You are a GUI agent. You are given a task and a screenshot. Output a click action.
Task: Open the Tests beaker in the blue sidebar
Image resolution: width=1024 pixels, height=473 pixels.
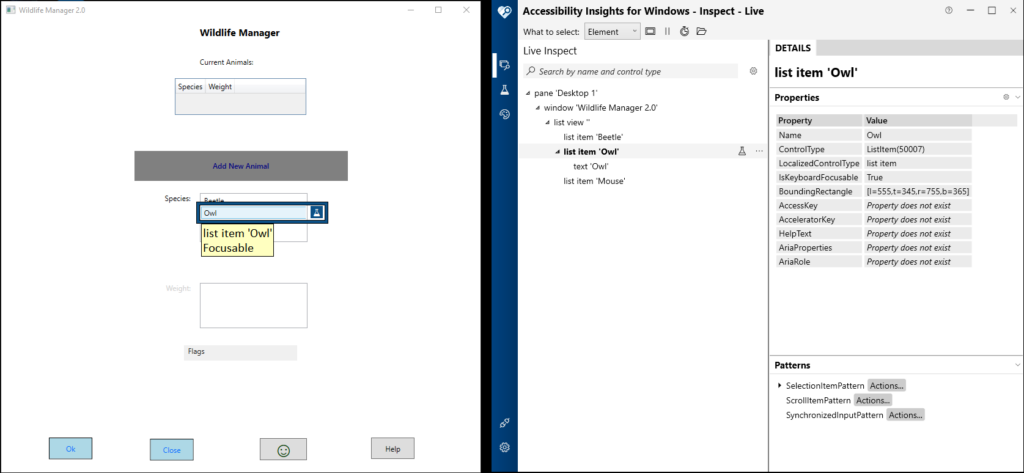(504, 90)
